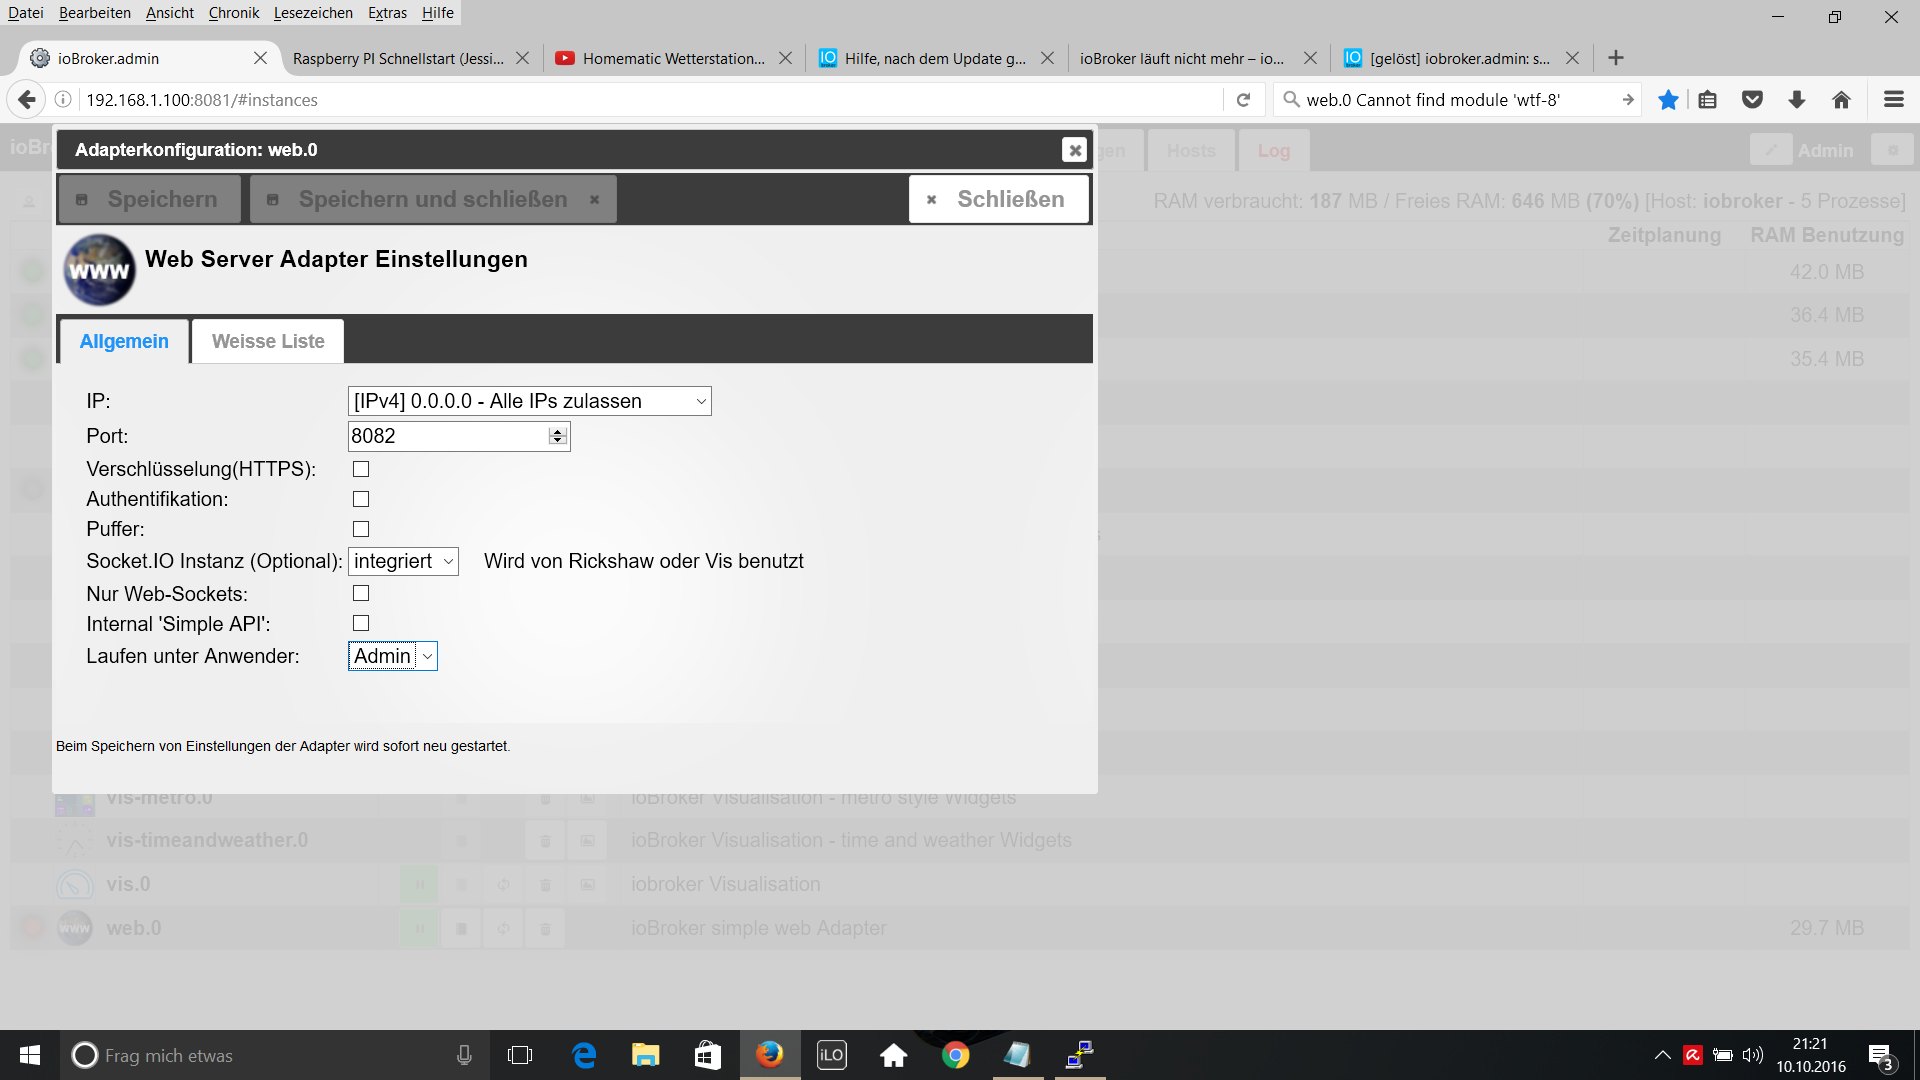1920x1080 pixels.
Task: Expand the IP address dropdown
Action: point(529,401)
